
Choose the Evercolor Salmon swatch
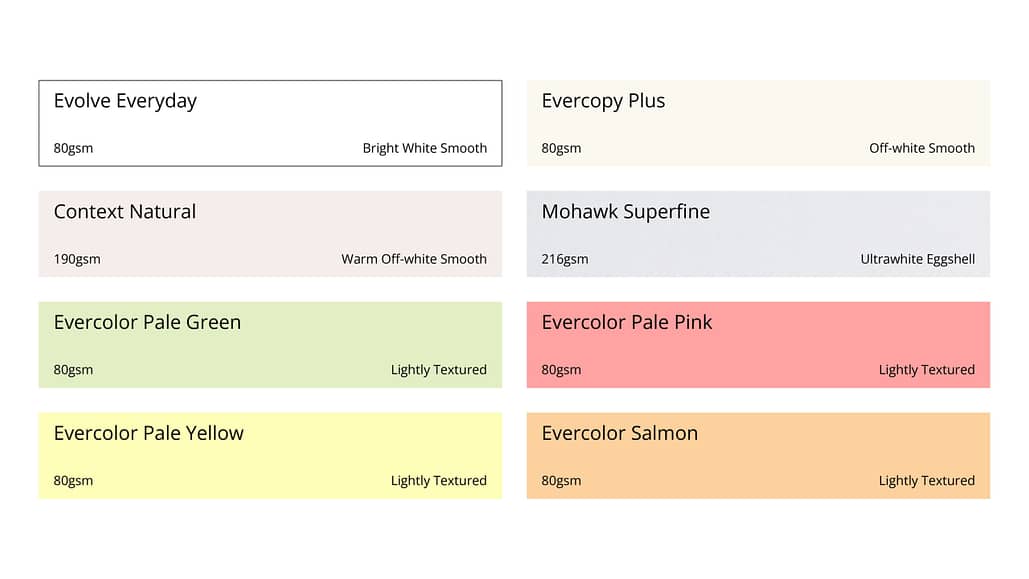tap(758, 456)
